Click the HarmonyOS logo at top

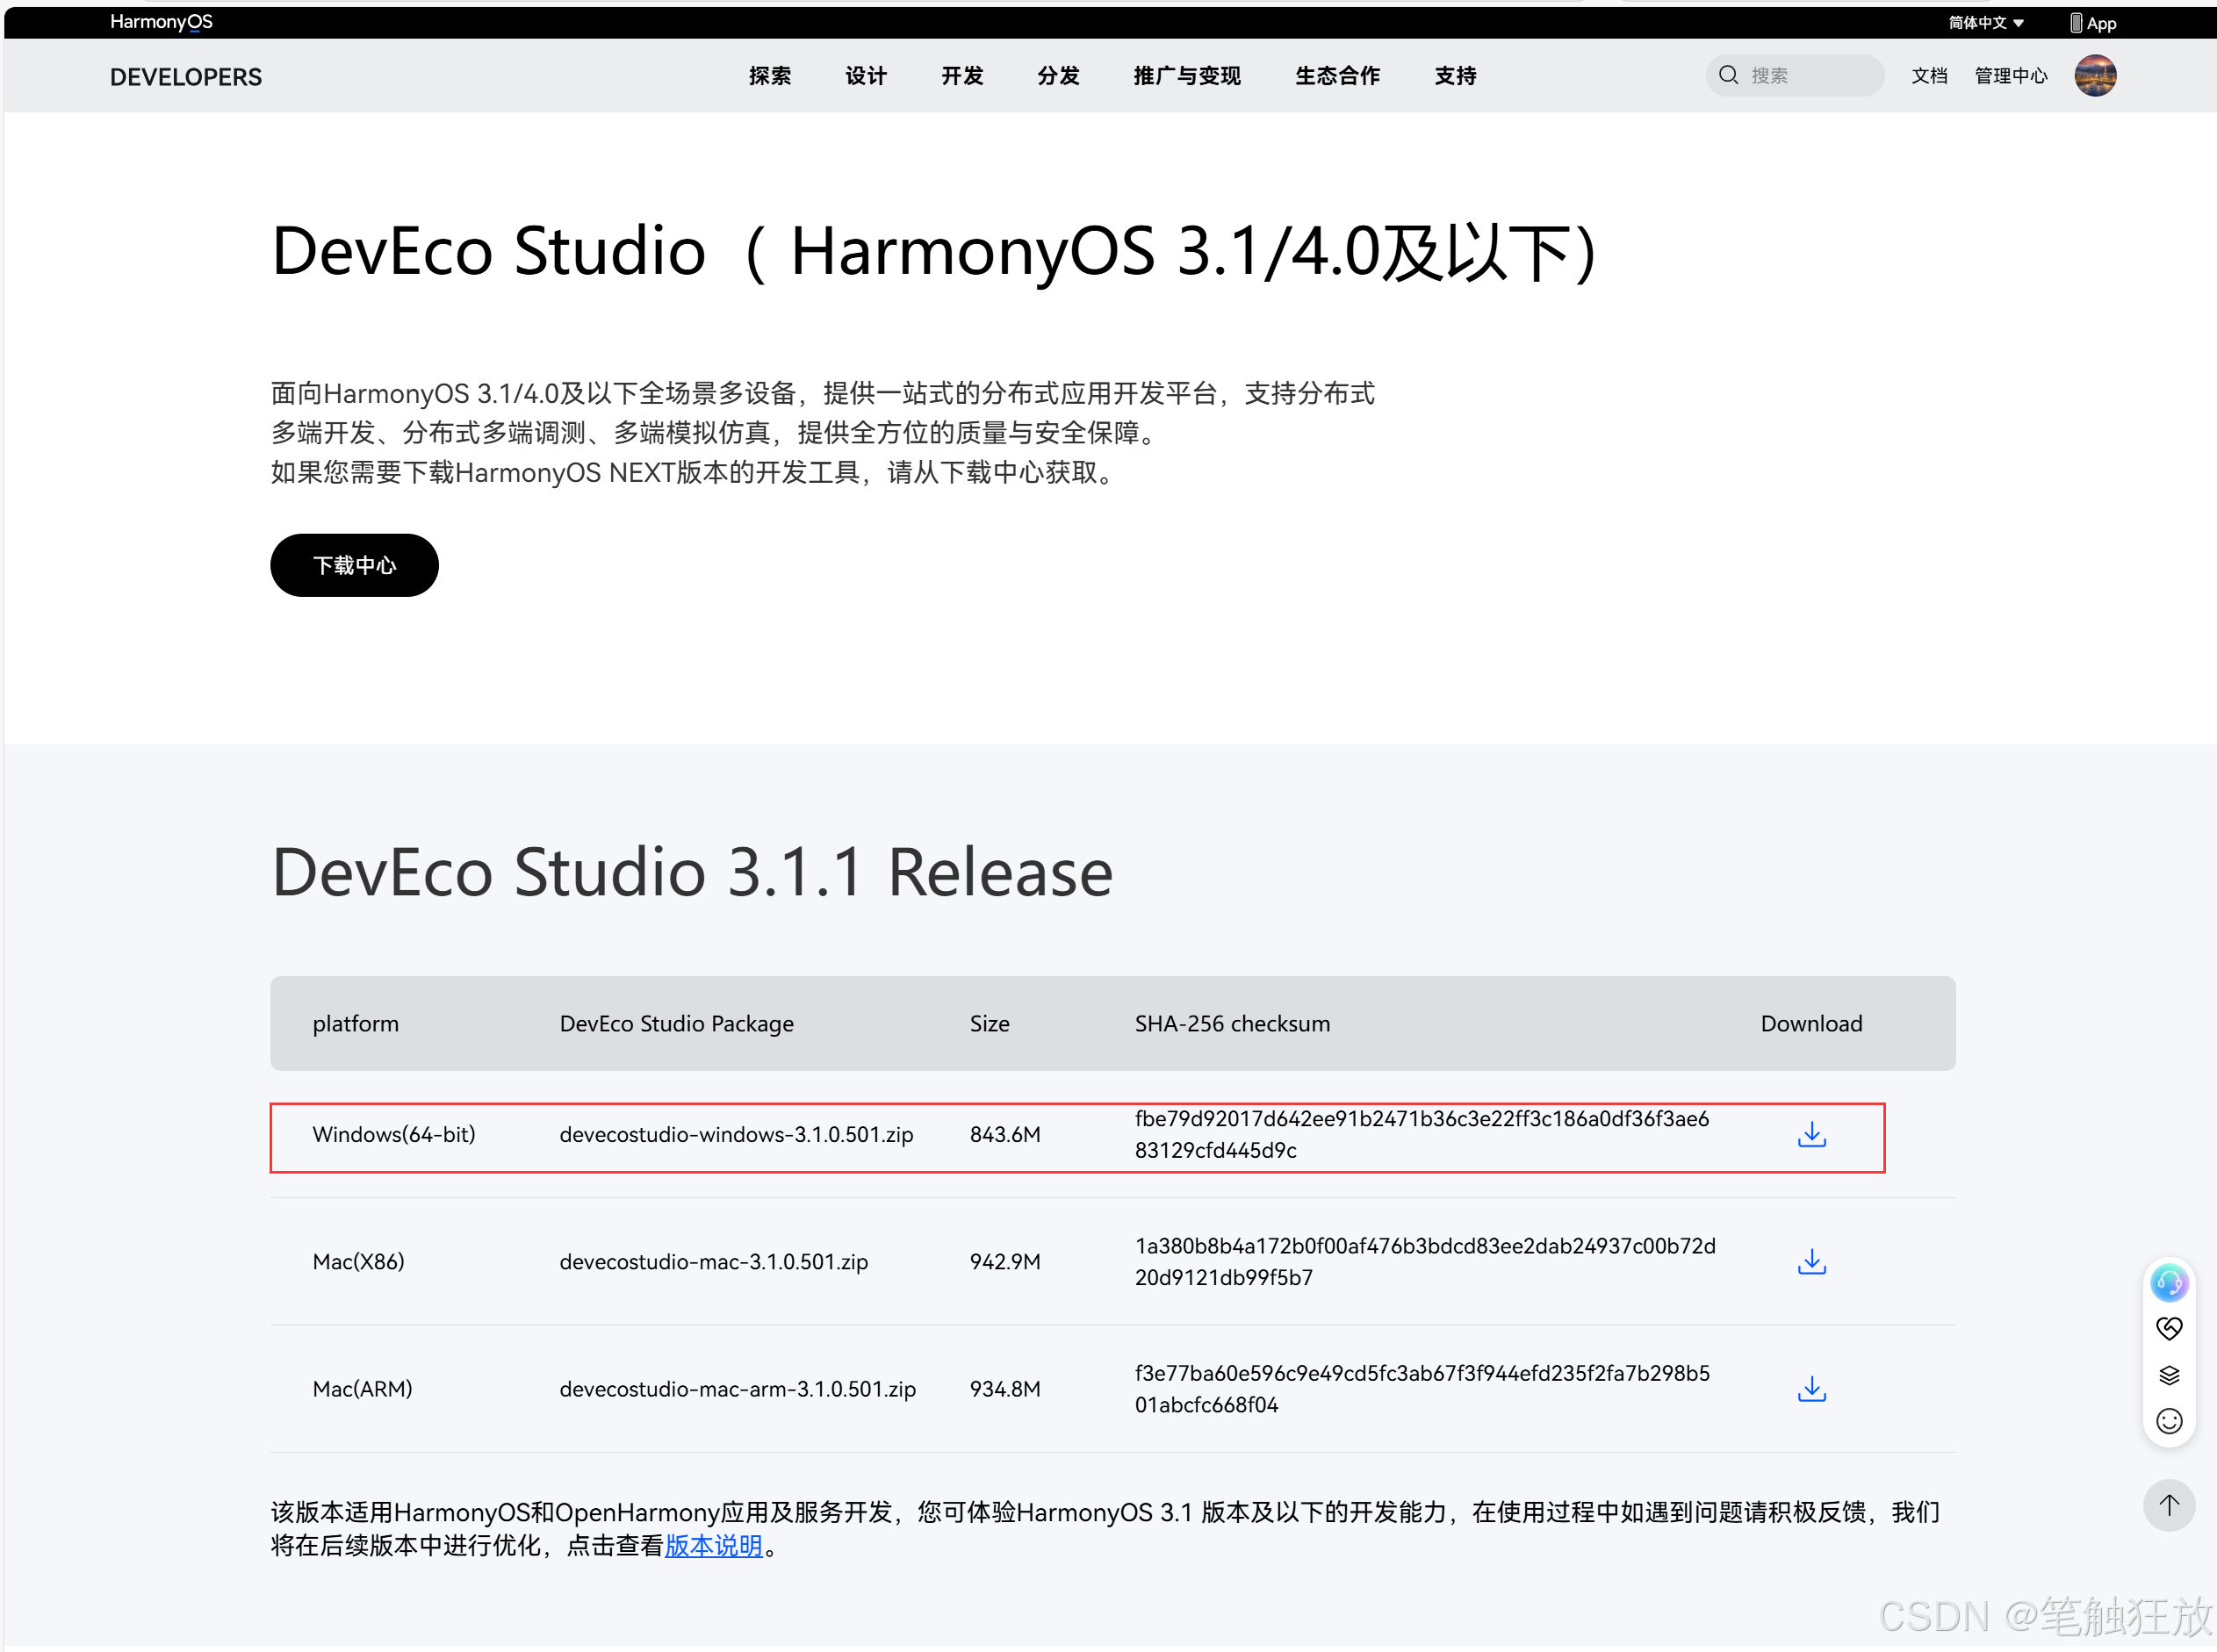[x=161, y=22]
